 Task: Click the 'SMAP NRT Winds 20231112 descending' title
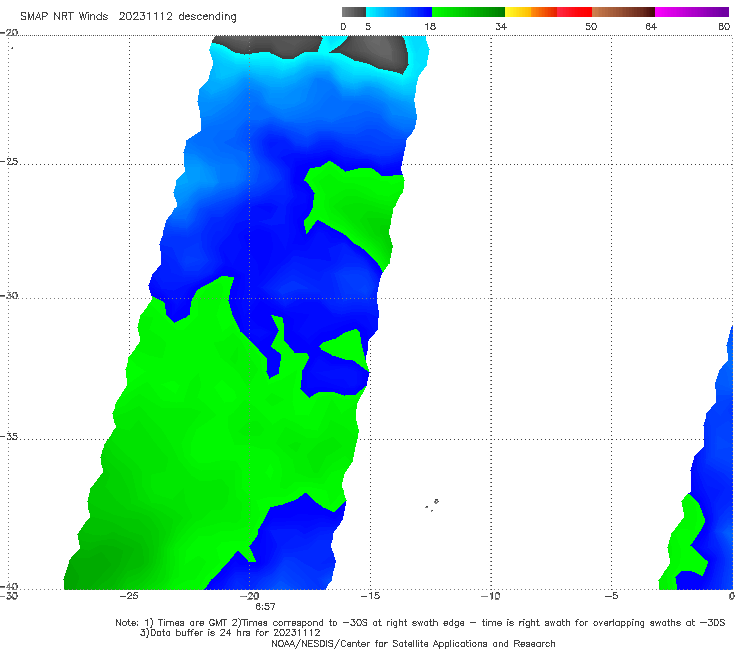(128, 17)
